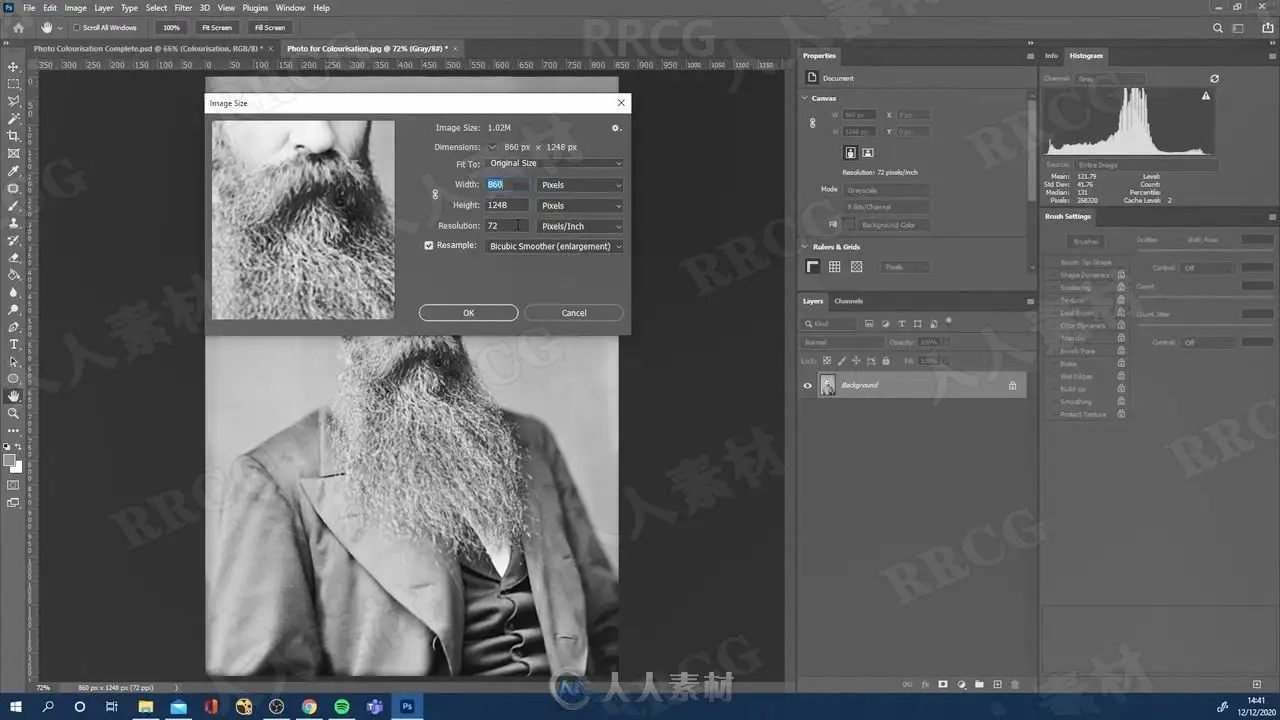
Task: Open the Resample method dropdown
Action: [554, 246]
